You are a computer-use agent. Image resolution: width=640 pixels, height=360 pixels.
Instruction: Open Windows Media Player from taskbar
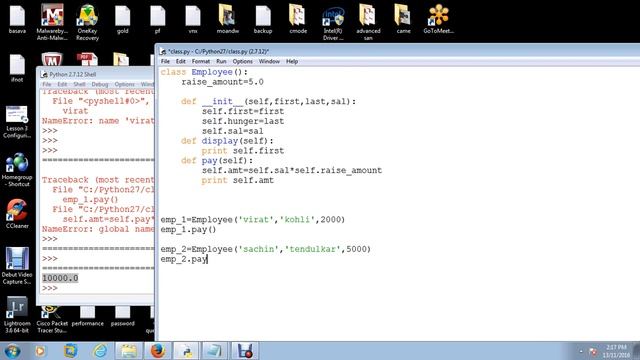40,351
